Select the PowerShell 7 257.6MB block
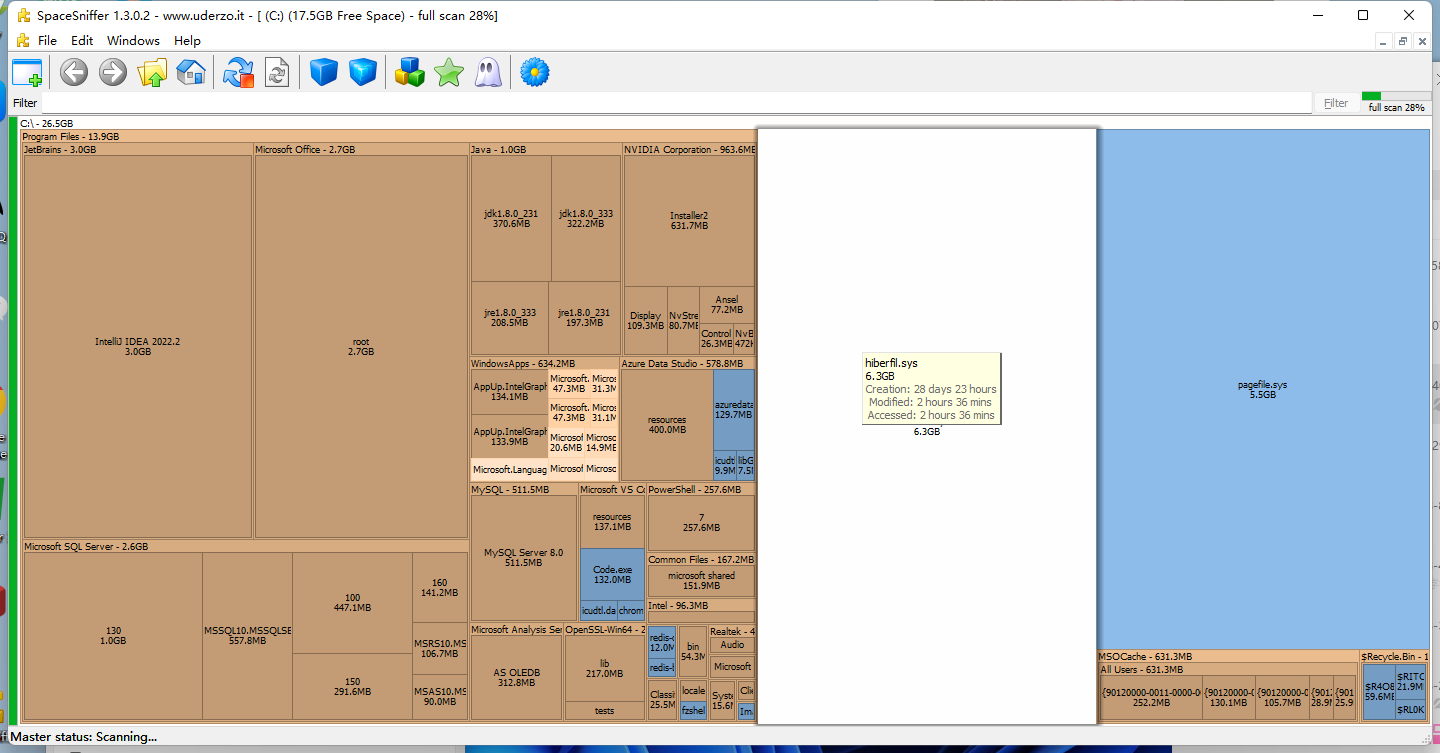The image size is (1440, 753). click(701, 522)
